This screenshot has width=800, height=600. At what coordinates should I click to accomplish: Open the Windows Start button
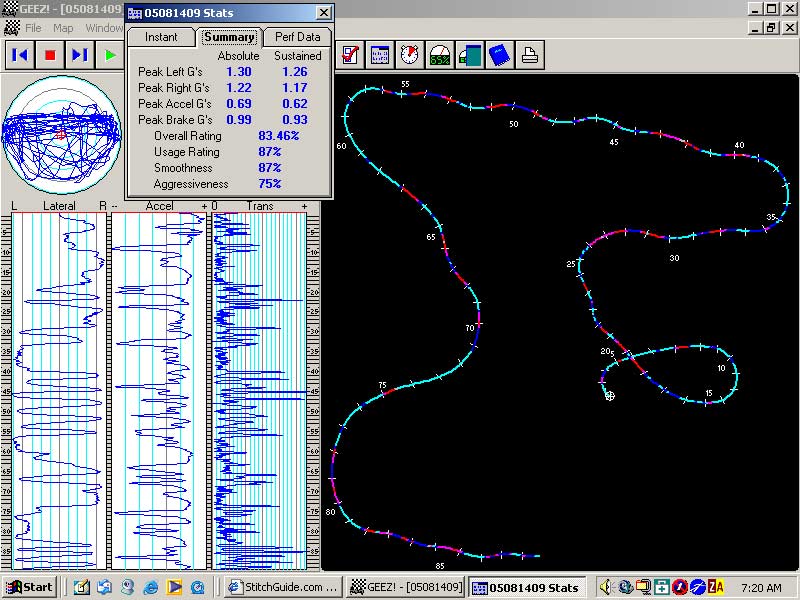(30, 587)
